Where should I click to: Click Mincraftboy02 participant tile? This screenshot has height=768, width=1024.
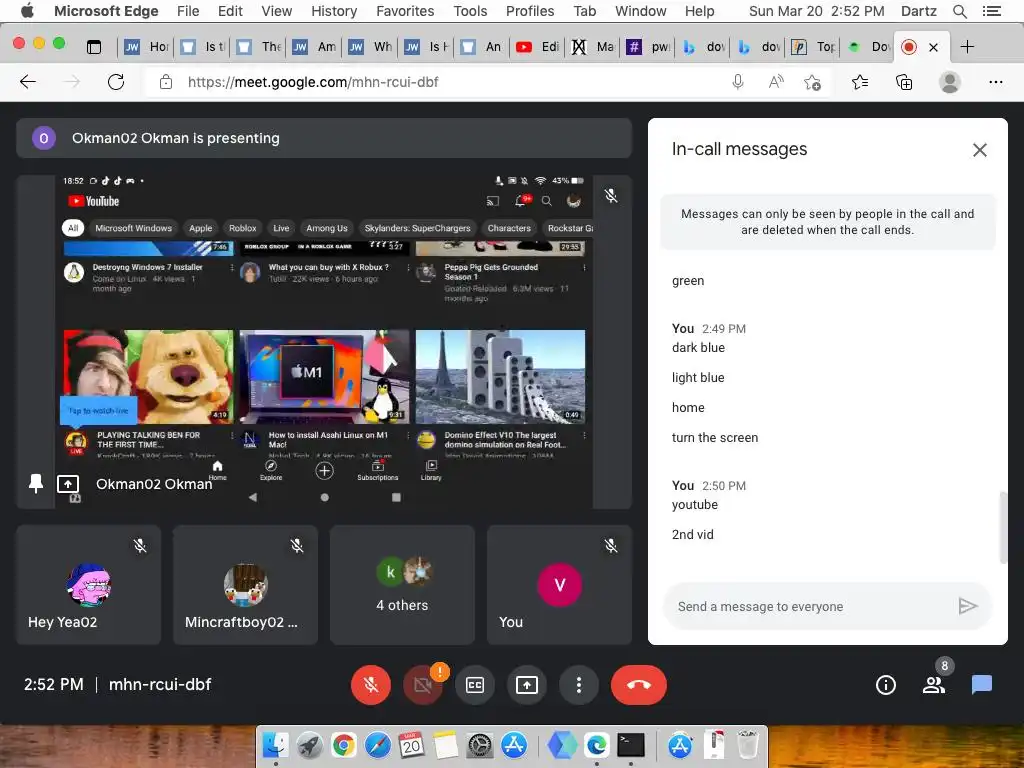click(246, 584)
